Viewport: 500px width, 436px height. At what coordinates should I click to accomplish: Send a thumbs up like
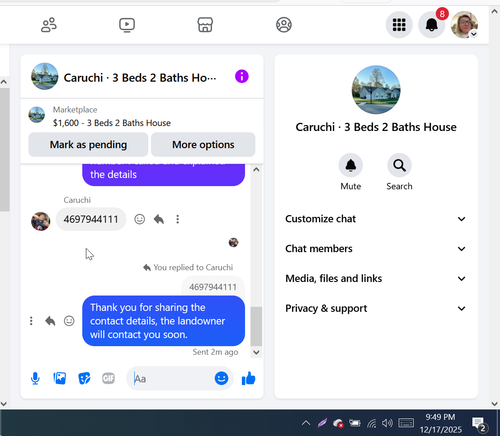point(248,378)
